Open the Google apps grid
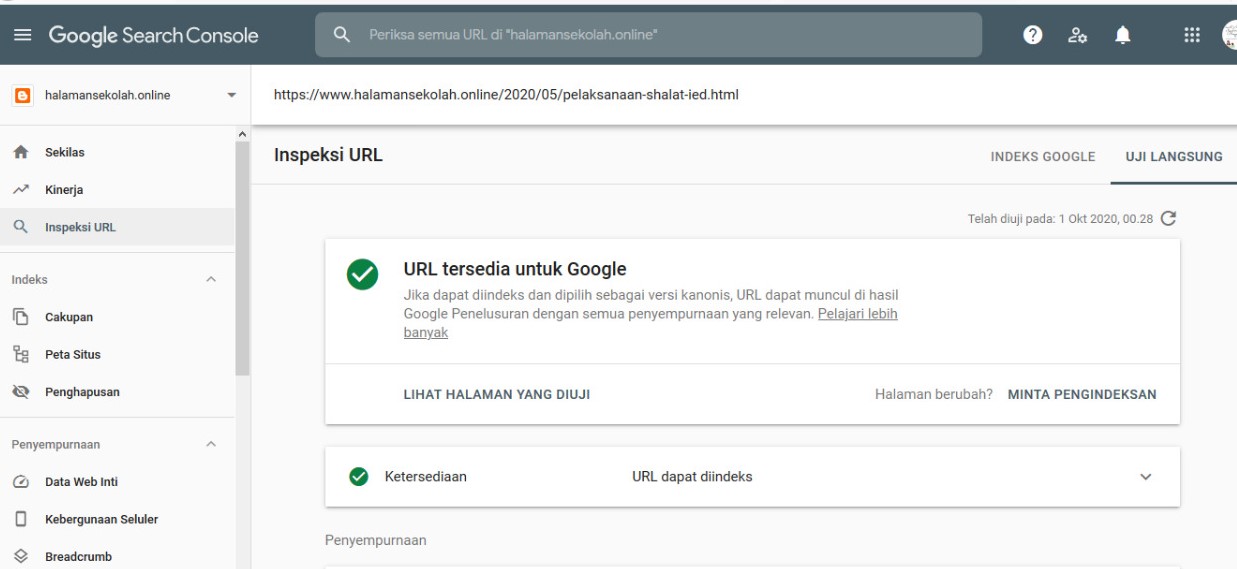Viewport: 1237px width, 569px height. (1191, 35)
